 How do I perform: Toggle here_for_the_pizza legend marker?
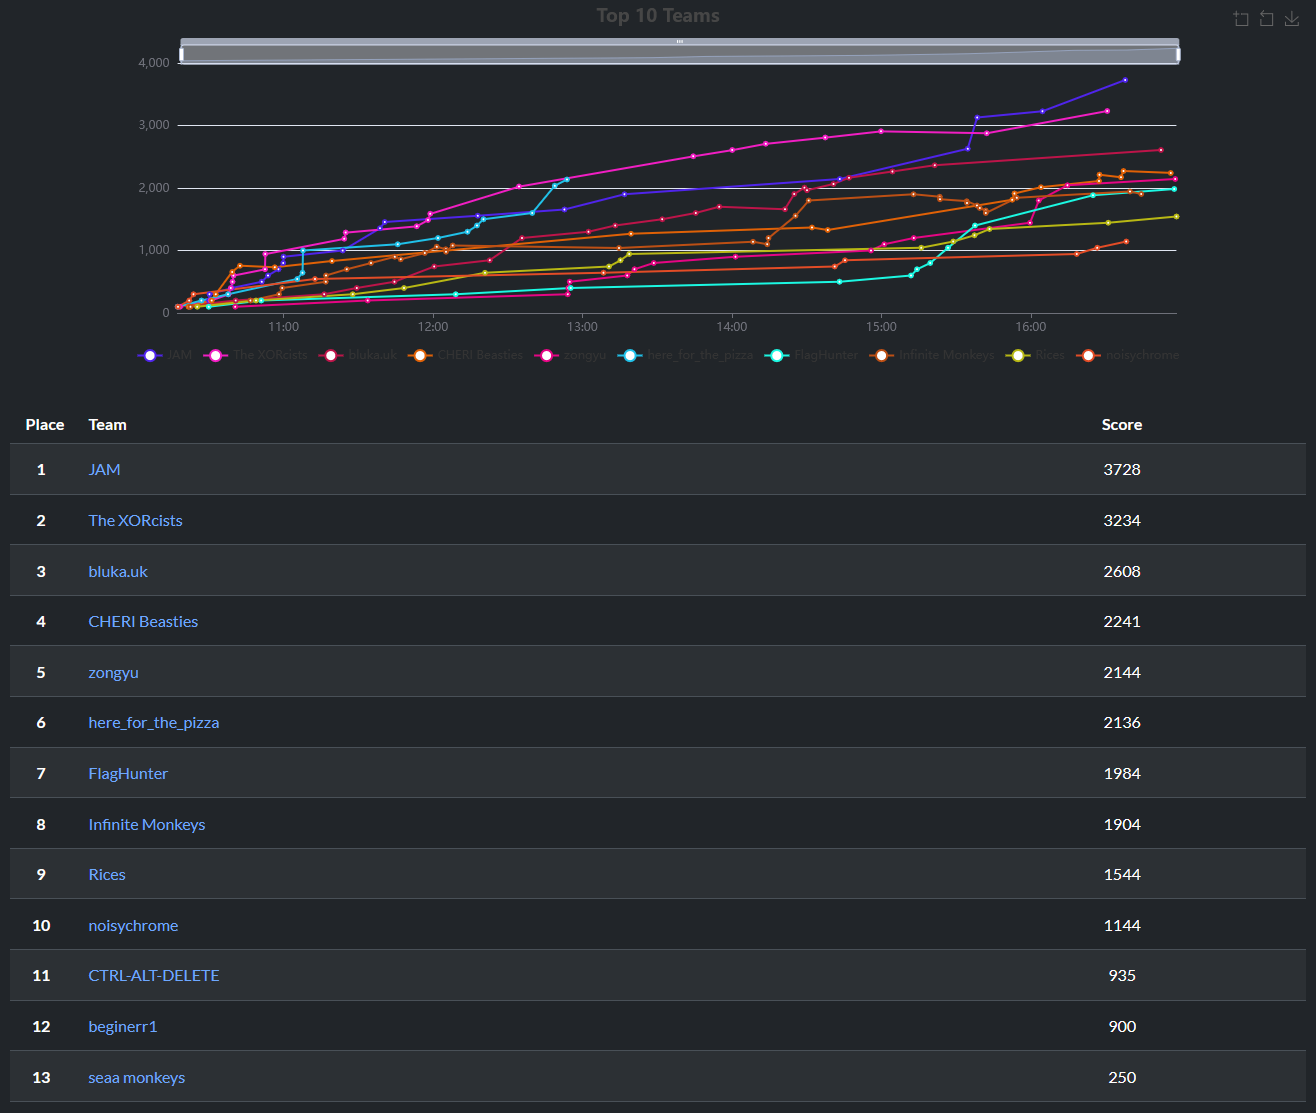(630, 355)
